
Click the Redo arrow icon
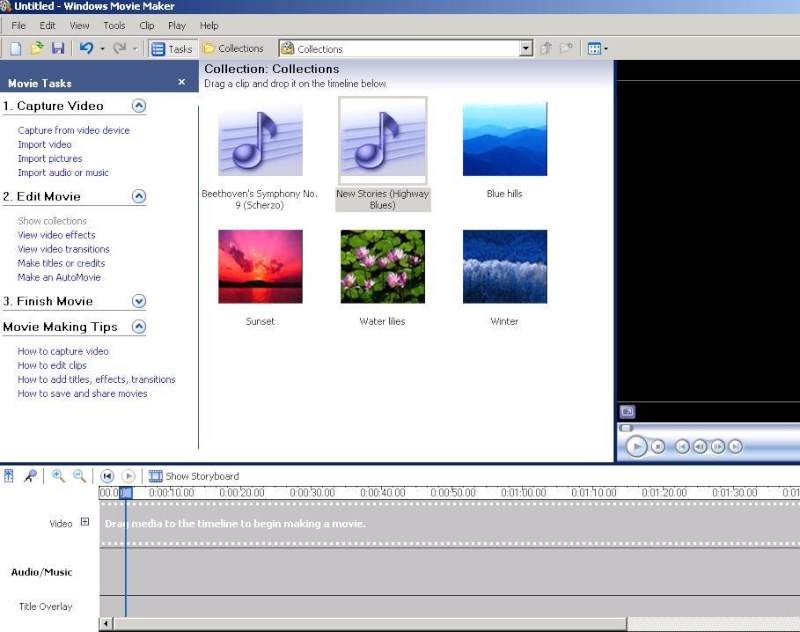[x=119, y=48]
